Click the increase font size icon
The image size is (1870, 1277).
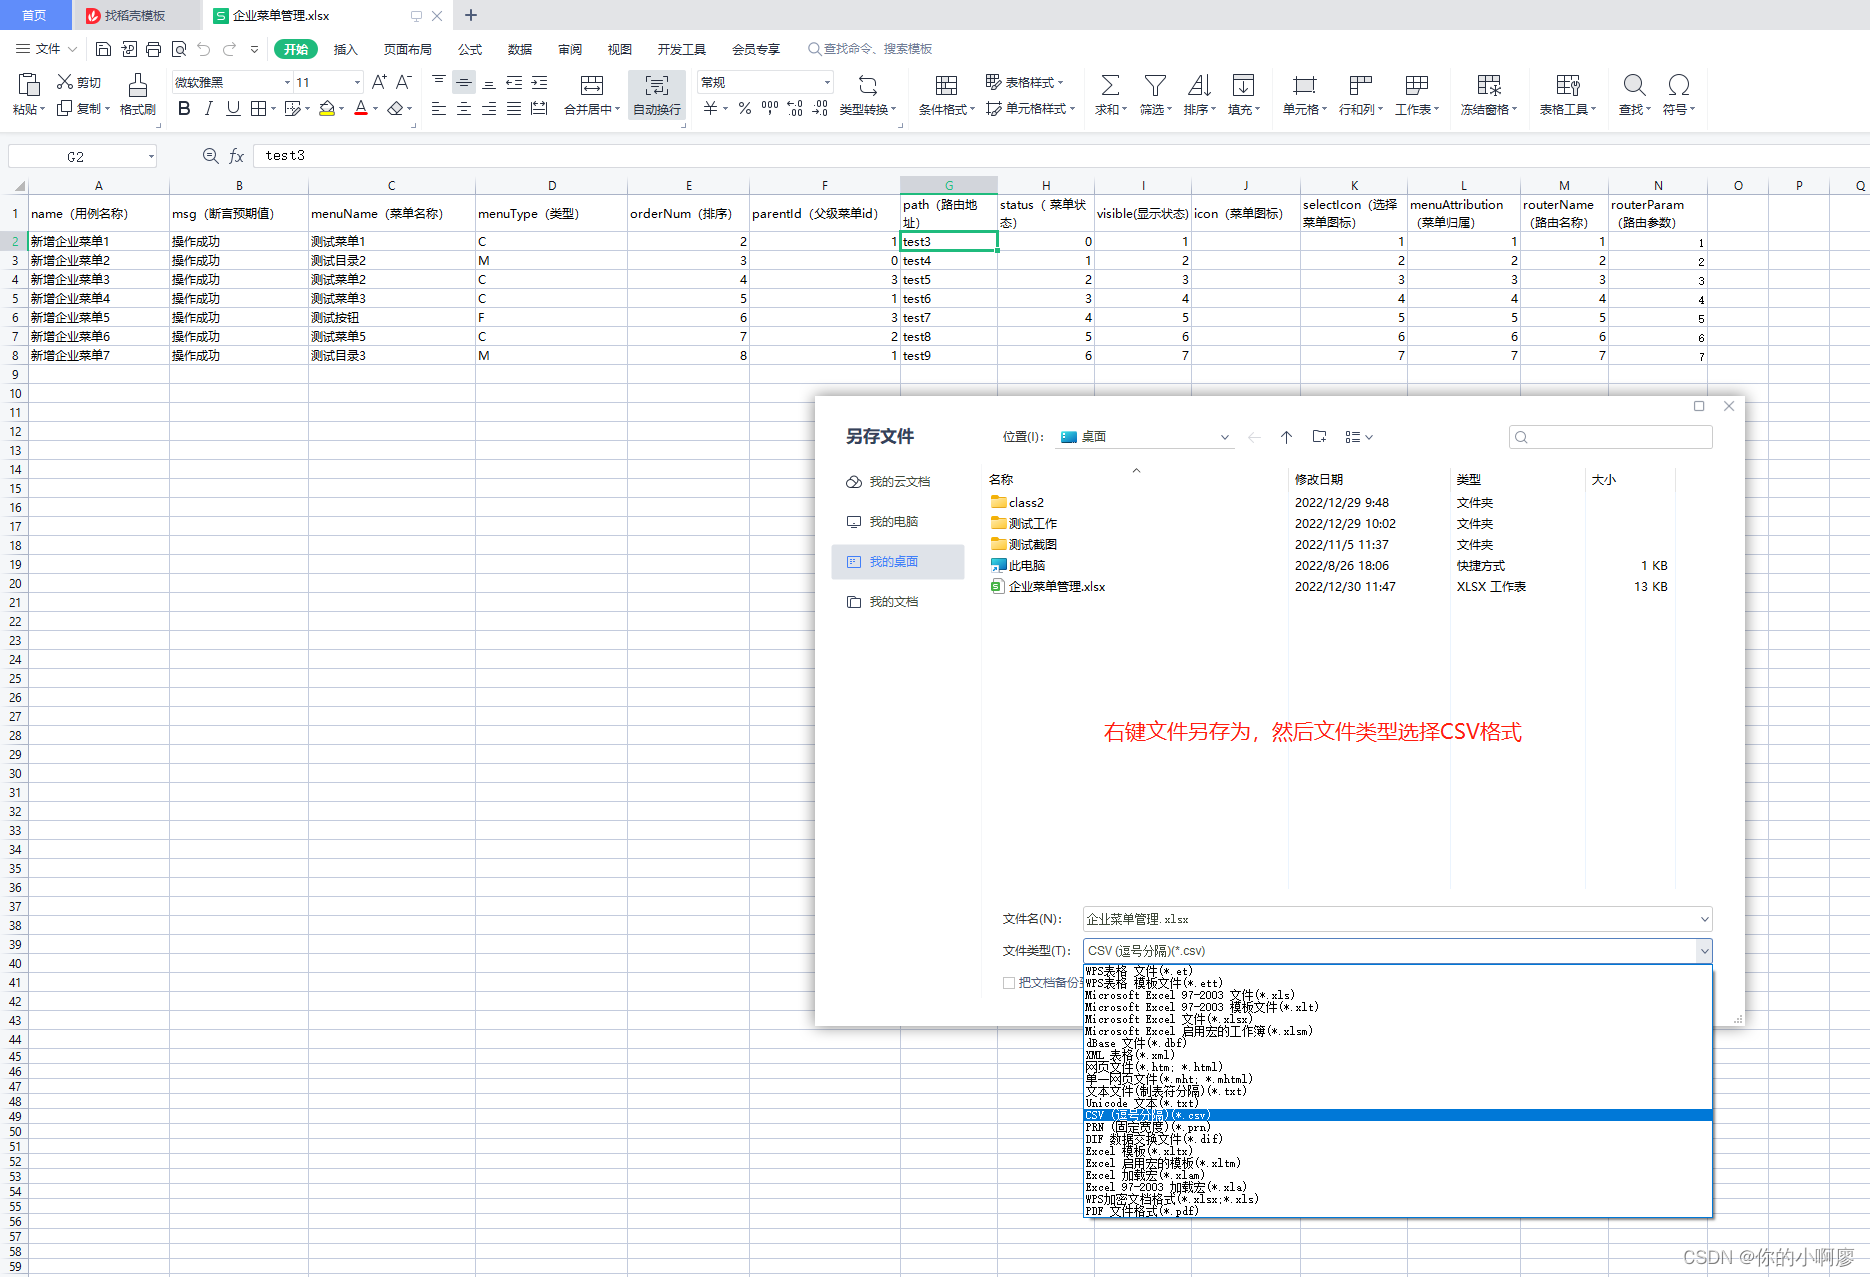(x=378, y=82)
